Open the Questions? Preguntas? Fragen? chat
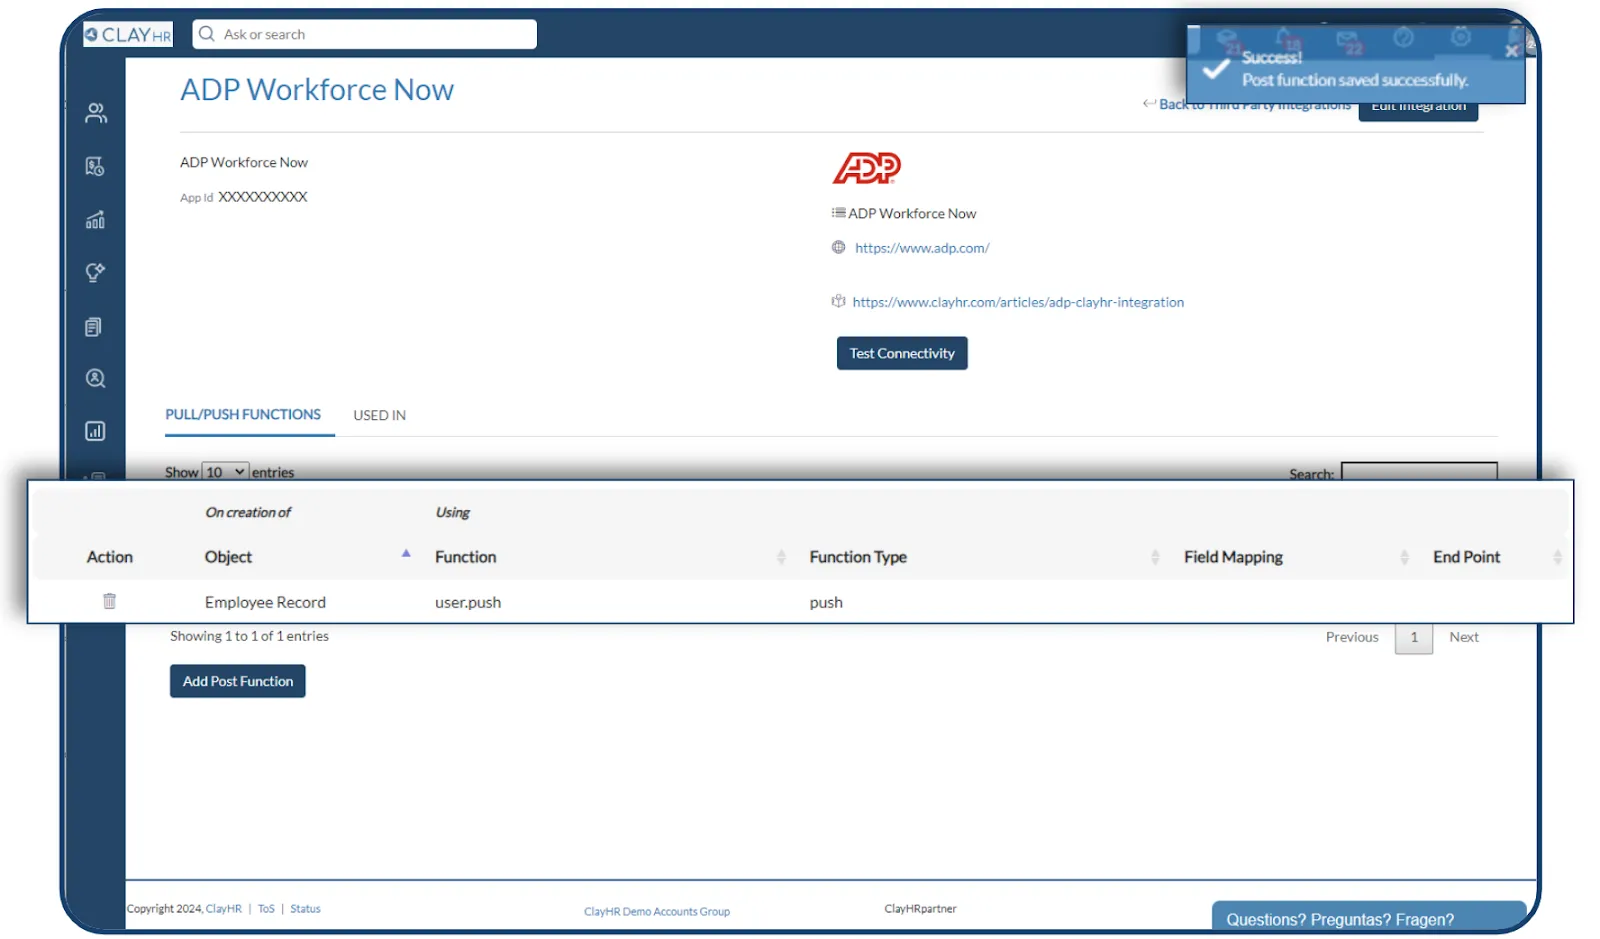 pos(1369,917)
